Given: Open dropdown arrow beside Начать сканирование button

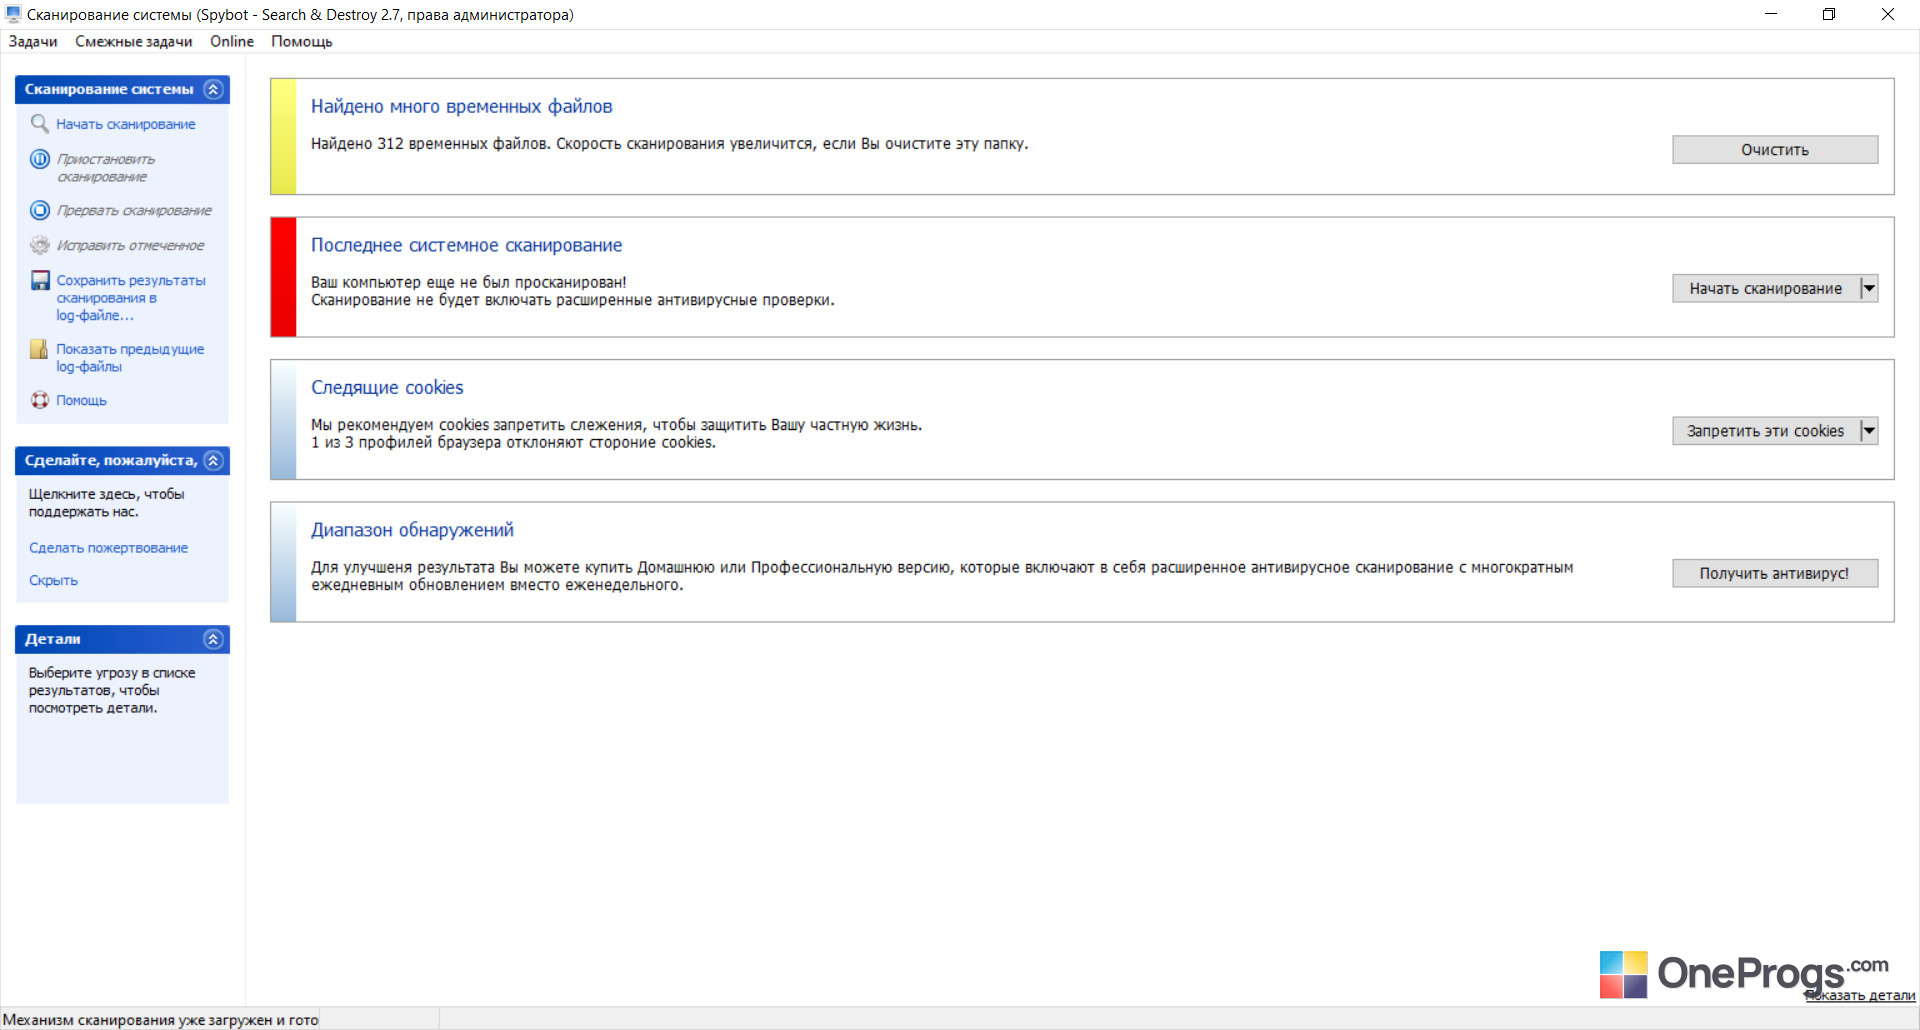Looking at the screenshot, I should pos(1869,288).
